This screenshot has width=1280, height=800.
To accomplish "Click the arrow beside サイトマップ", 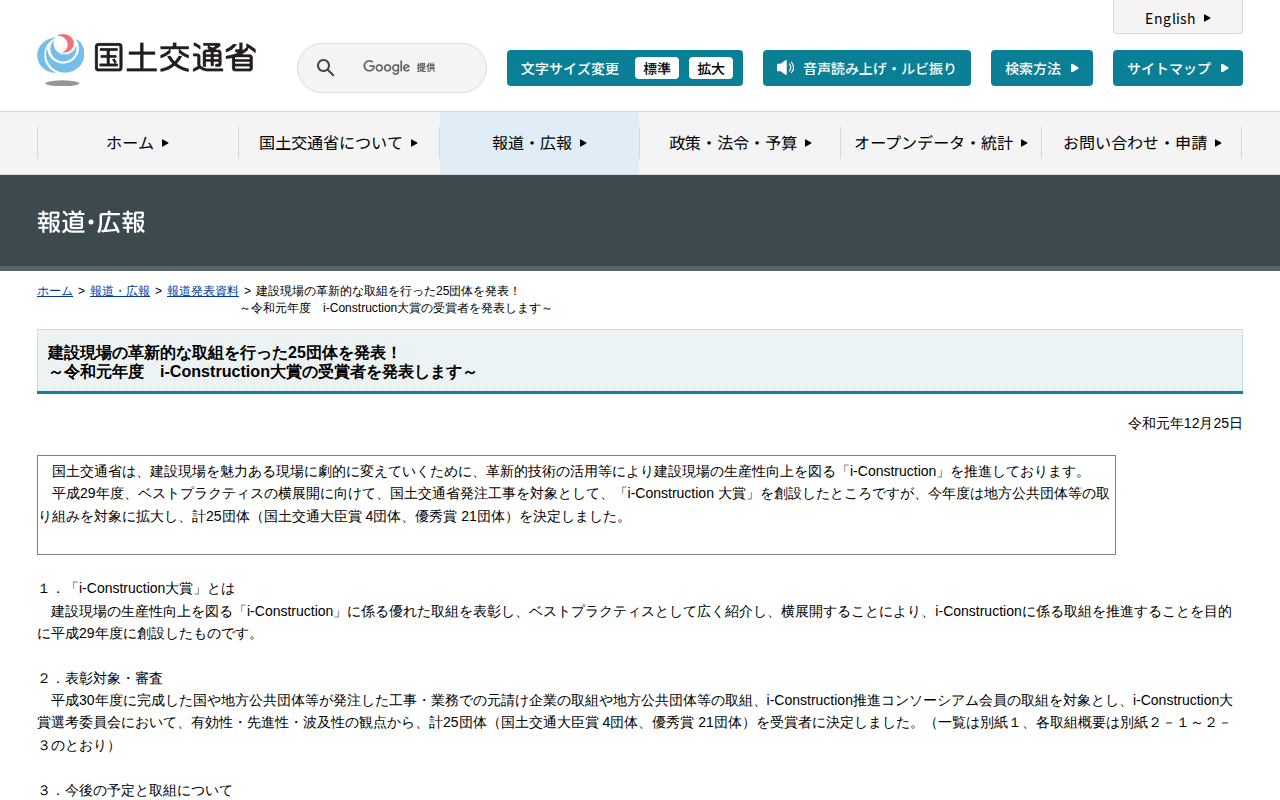I will 1225,68.
